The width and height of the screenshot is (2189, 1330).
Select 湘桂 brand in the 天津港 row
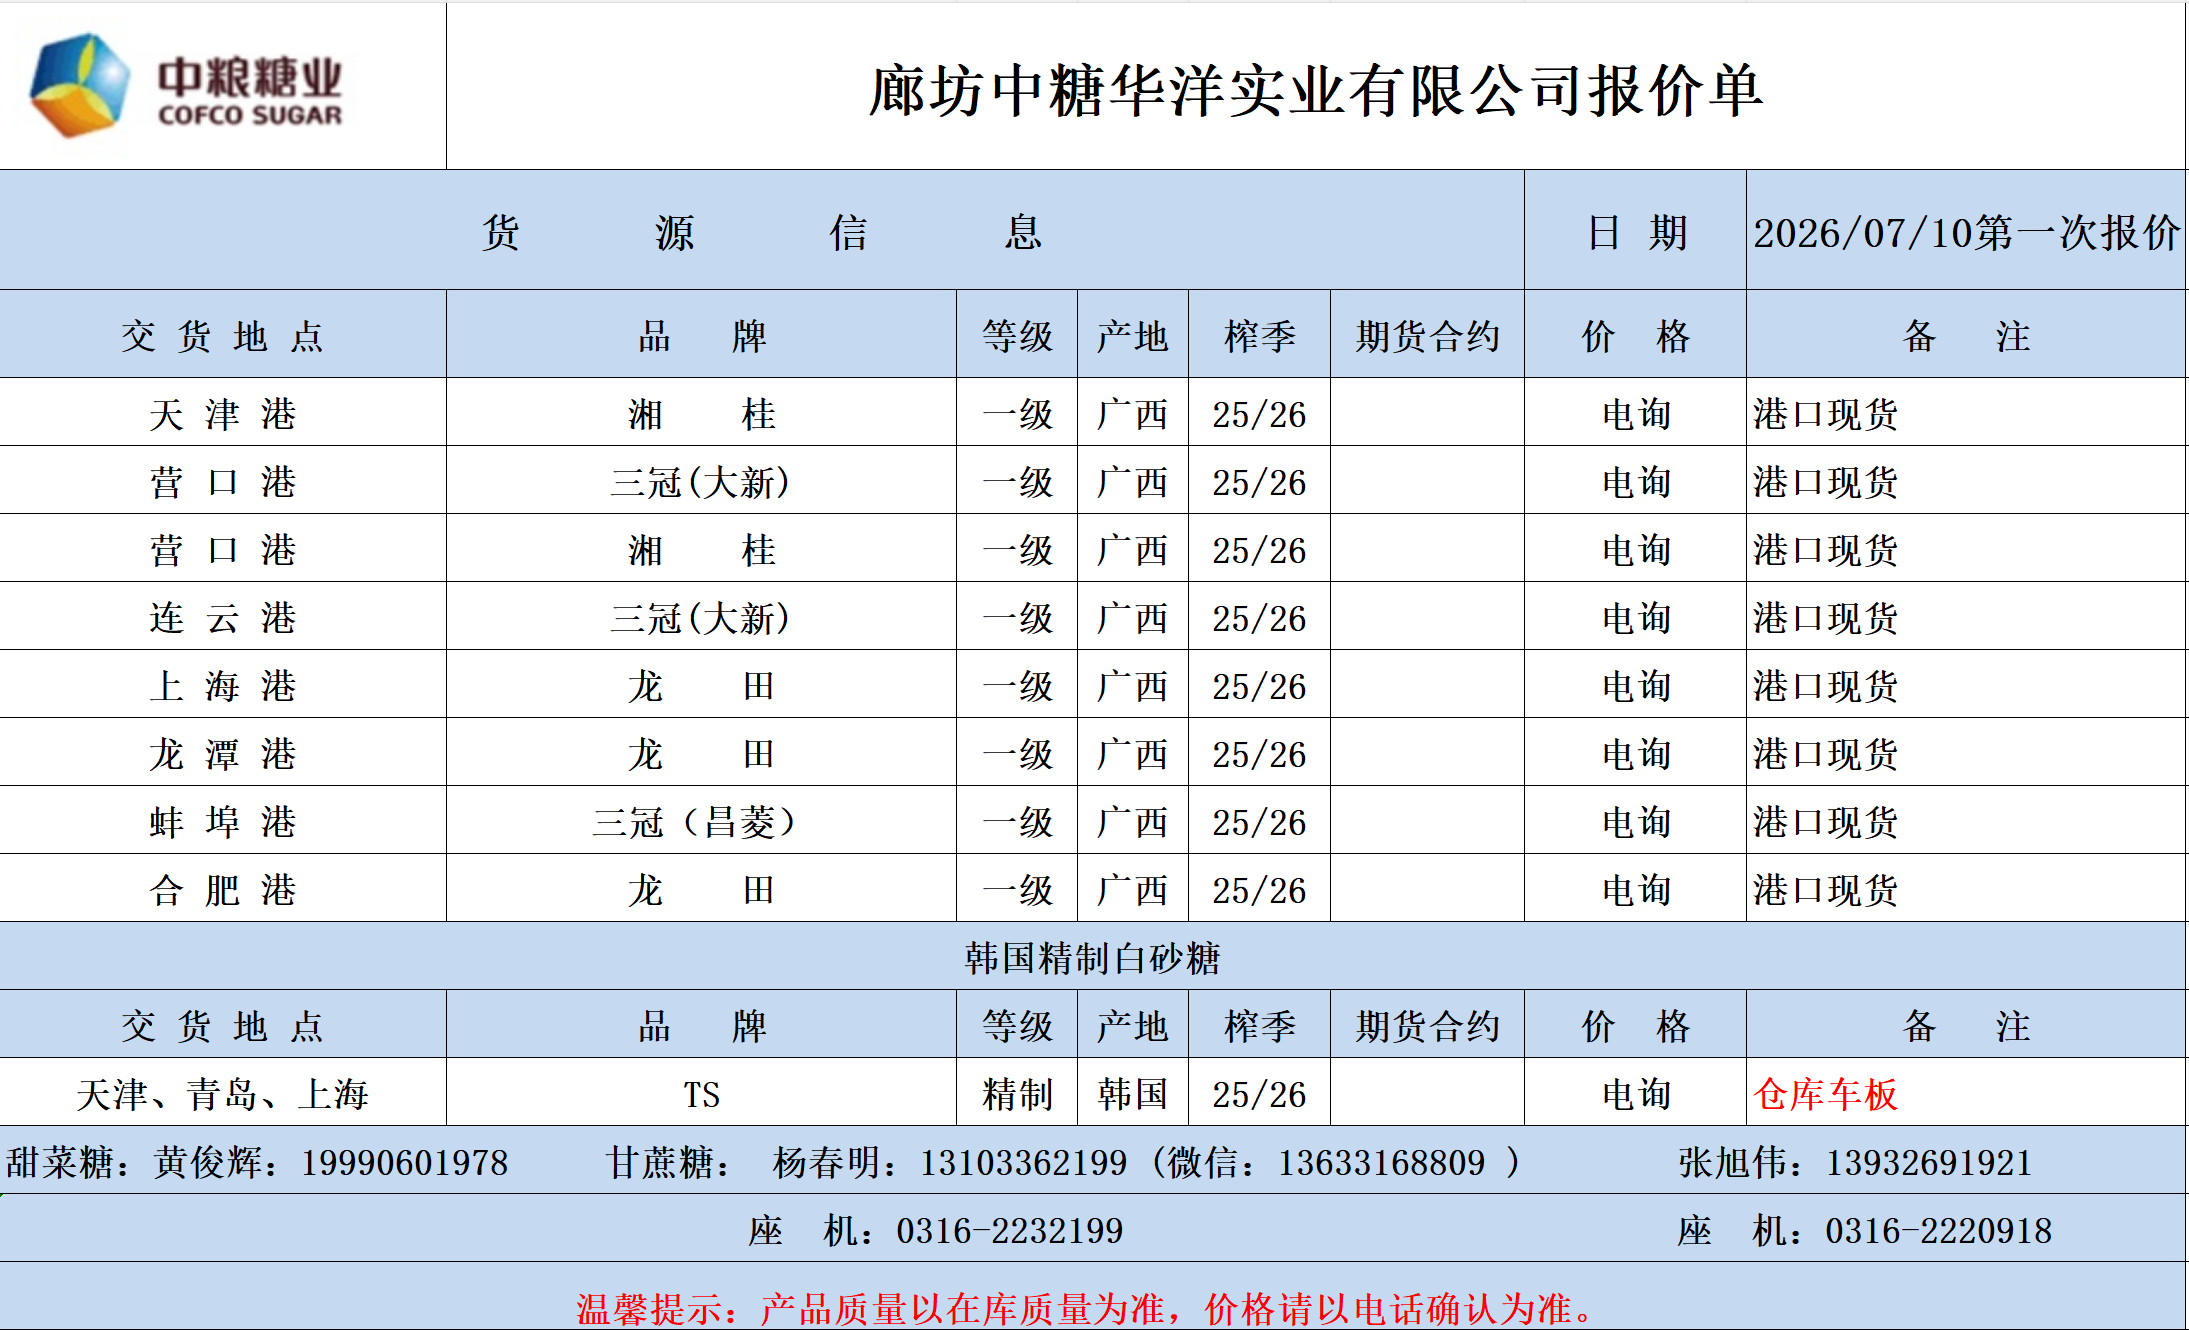point(702,414)
